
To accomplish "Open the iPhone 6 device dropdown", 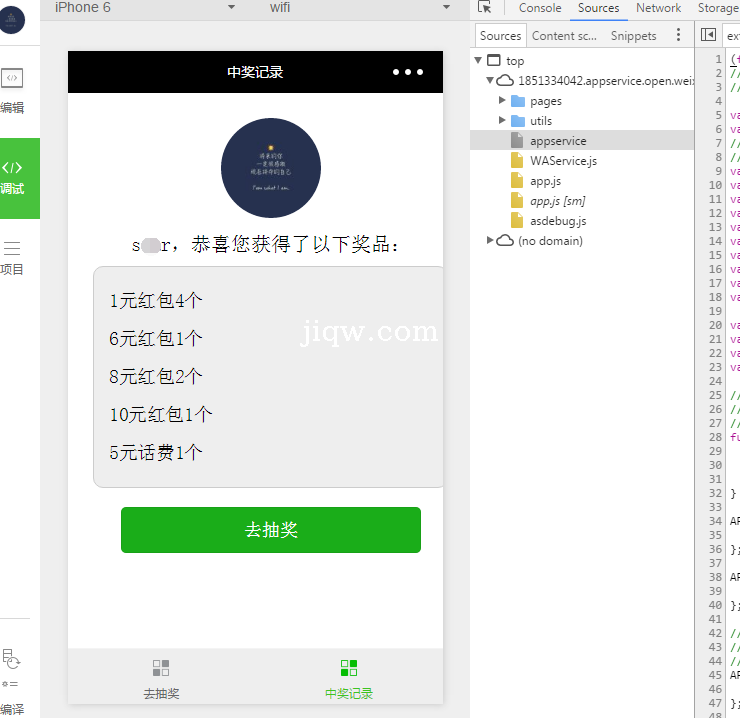I will click(x=231, y=8).
